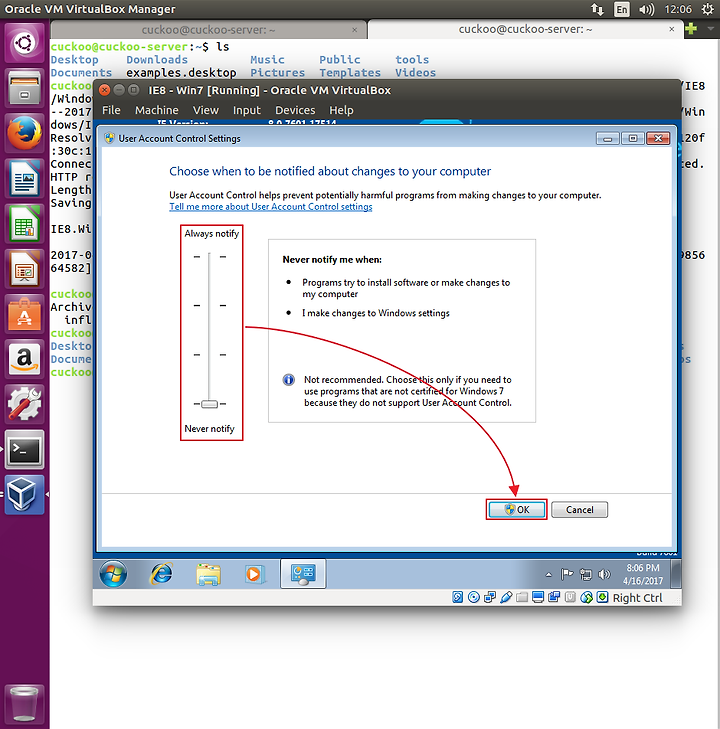Open VirtualBox Help menu
This screenshot has height=729, width=720.
(x=341, y=110)
